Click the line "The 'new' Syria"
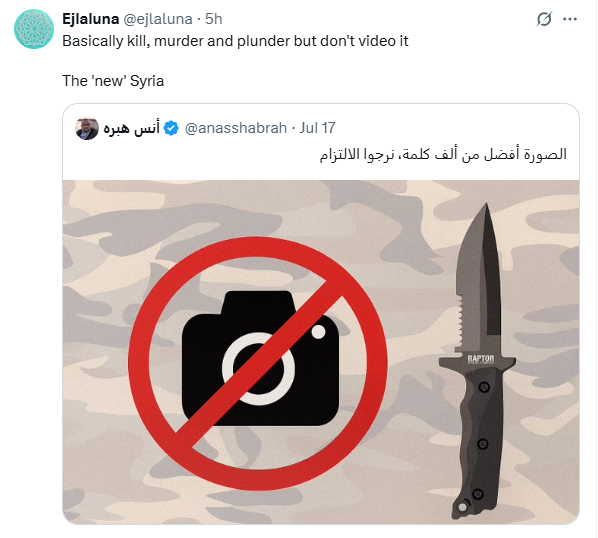The height and width of the screenshot is (538, 598). 113,81
